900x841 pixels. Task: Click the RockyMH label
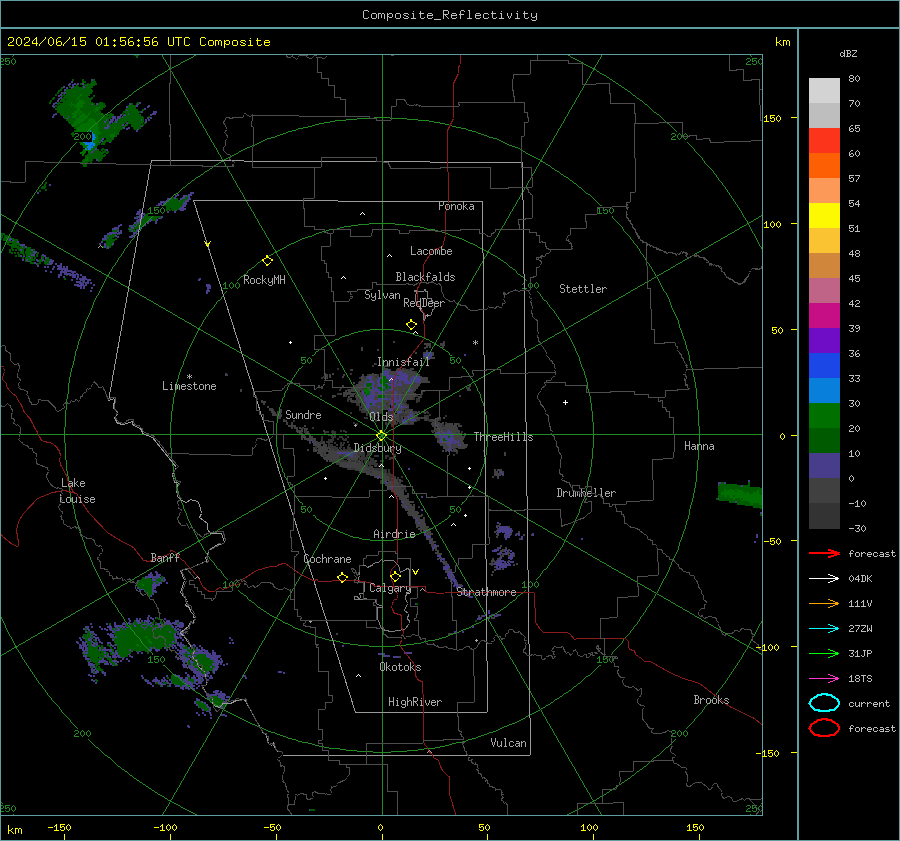pyautogui.click(x=264, y=280)
